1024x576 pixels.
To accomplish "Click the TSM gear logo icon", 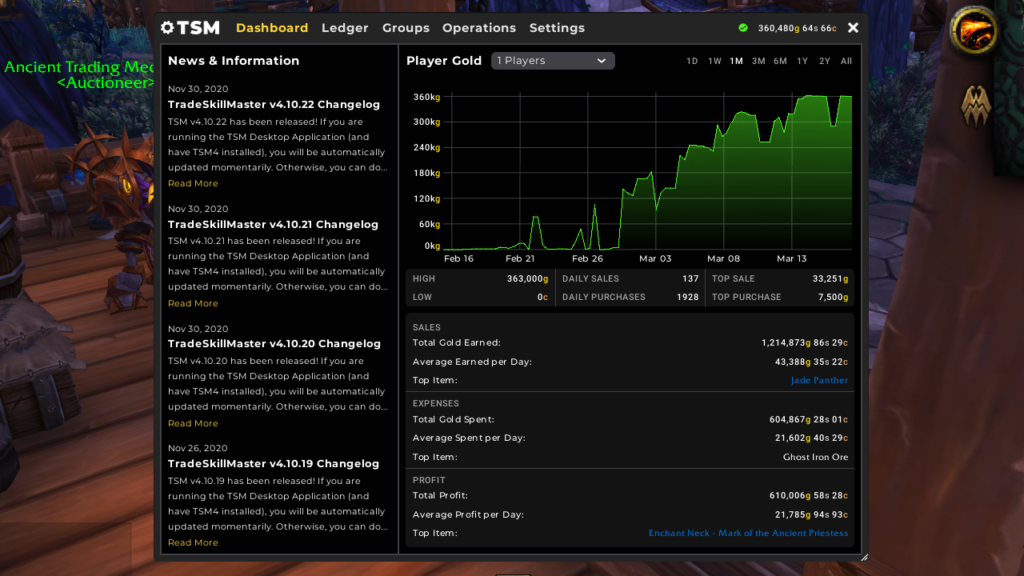I will click(x=168, y=27).
